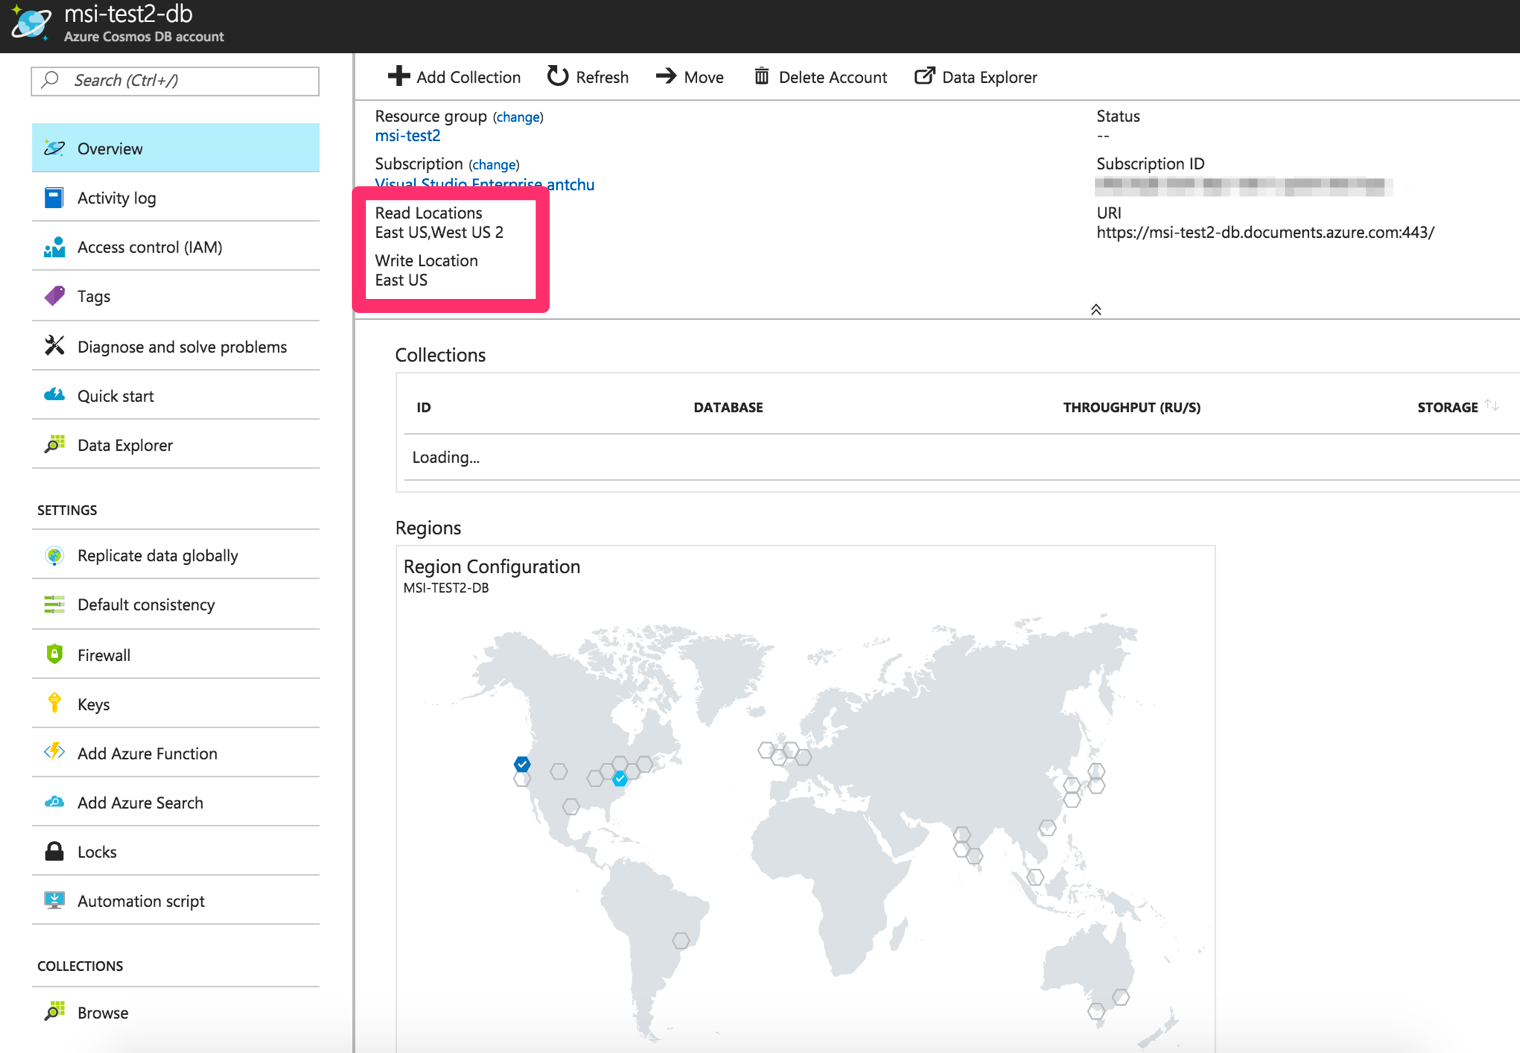1520x1053 pixels.
Task: Click the Move arrow icon in toolbar
Action: 666,76
